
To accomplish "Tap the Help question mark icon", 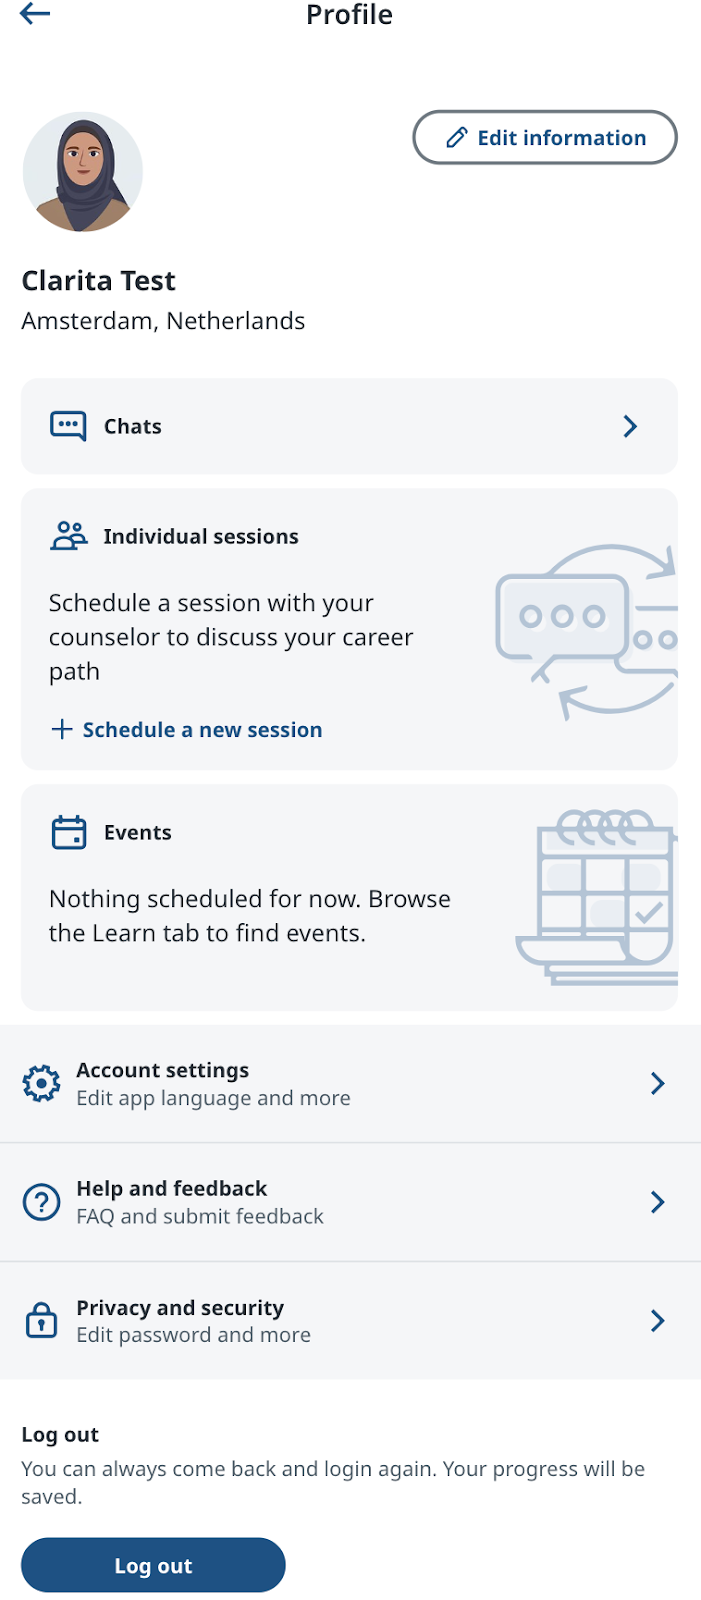I will (41, 1202).
